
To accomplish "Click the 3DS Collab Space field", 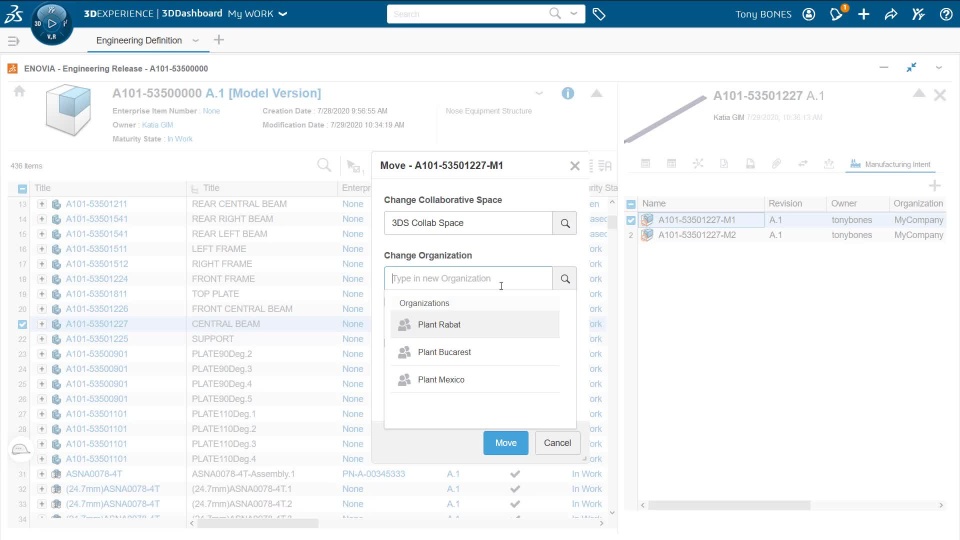I will click(468, 223).
